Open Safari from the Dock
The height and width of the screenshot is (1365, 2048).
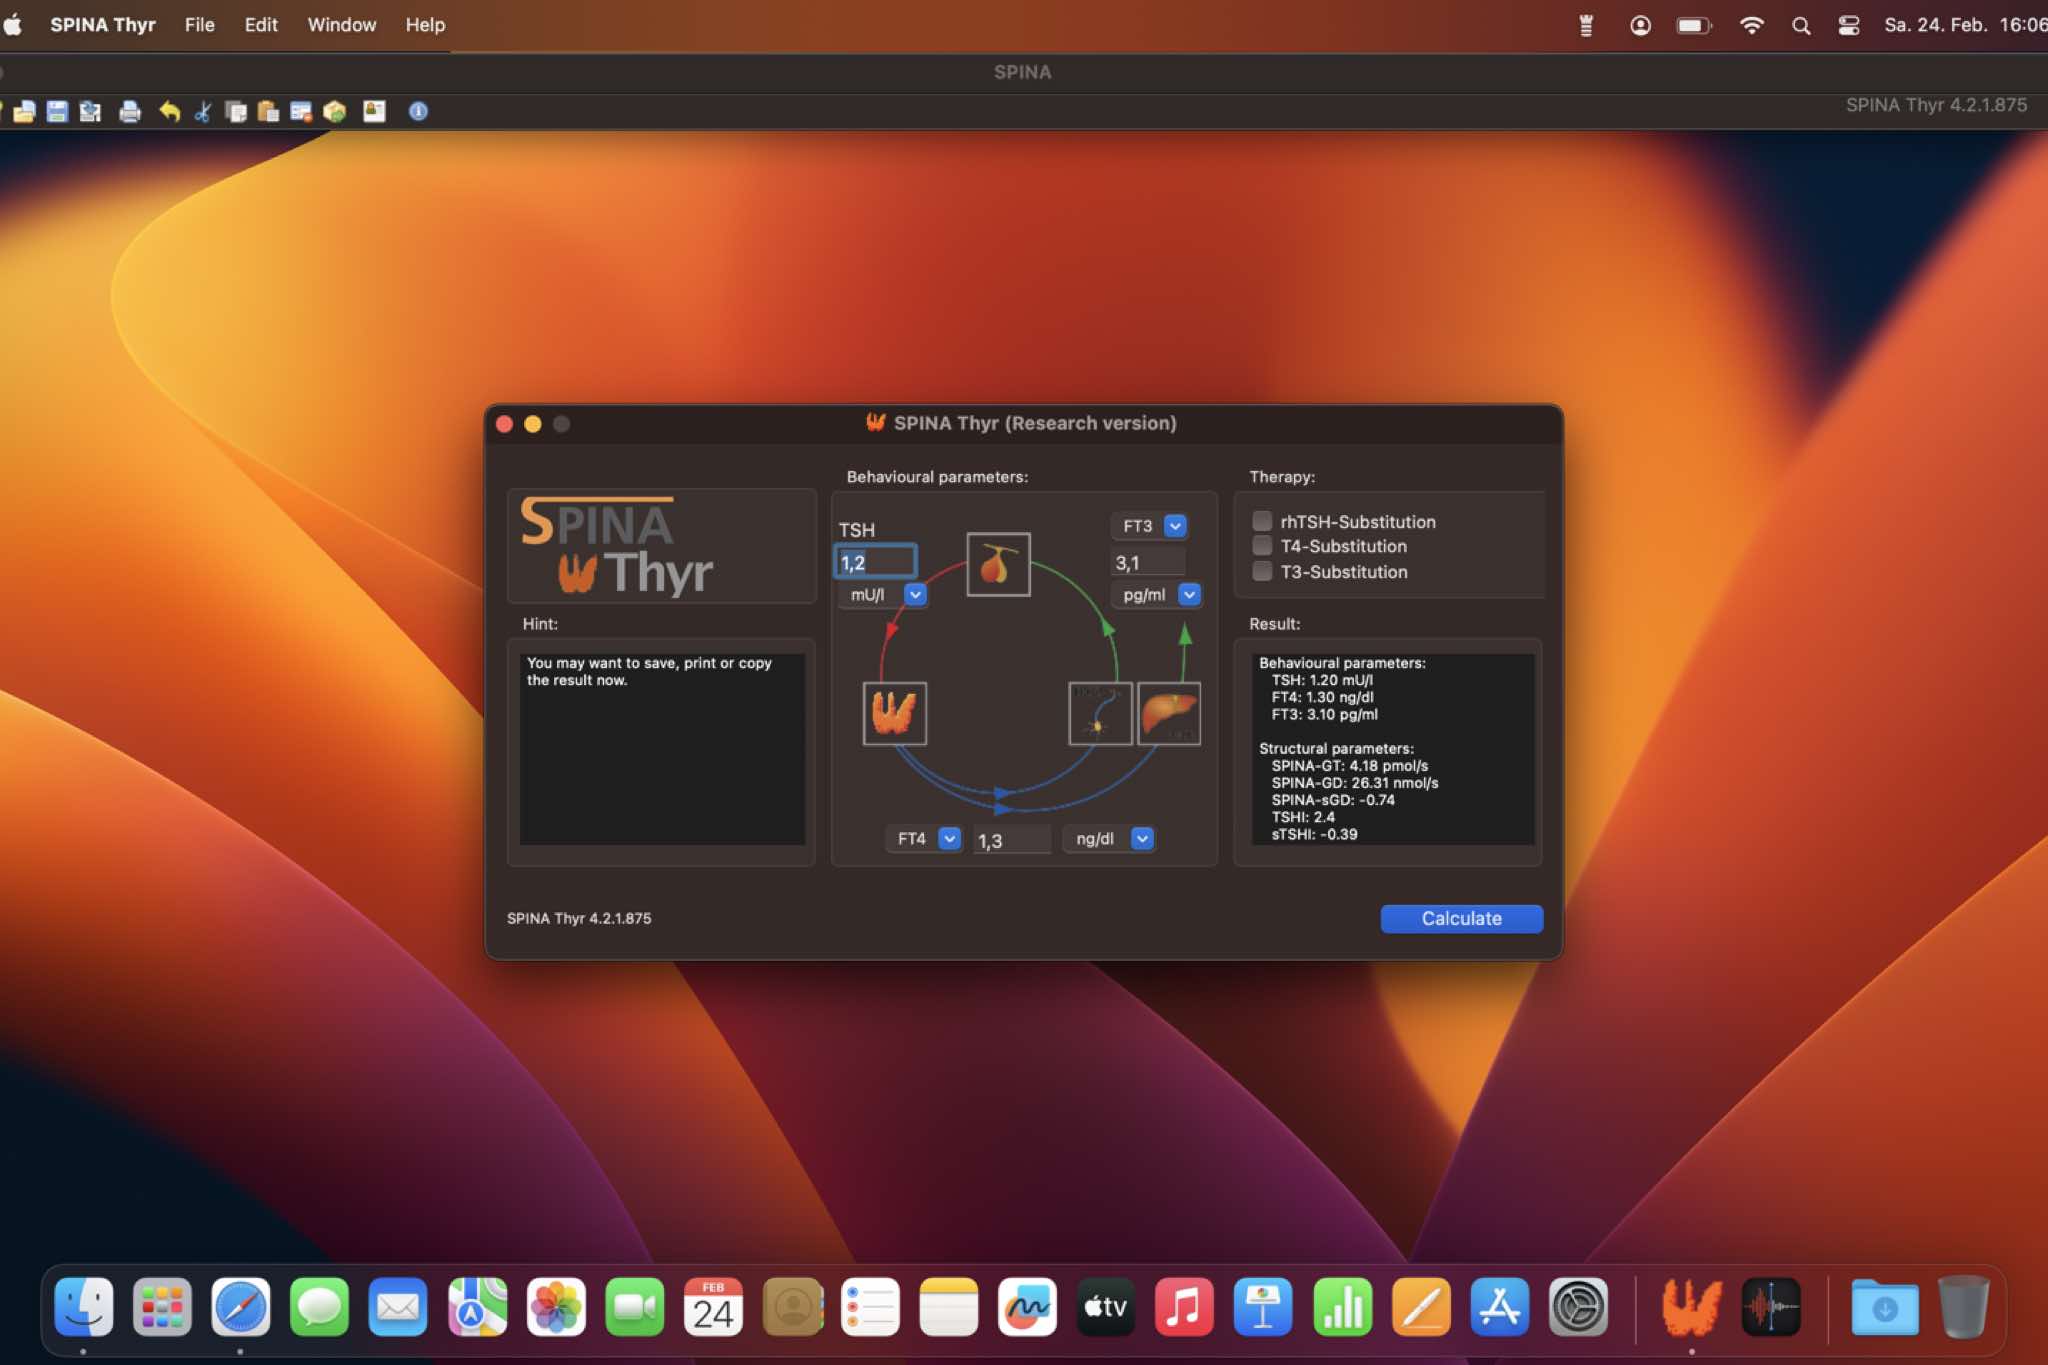click(x=240, y=1307)
